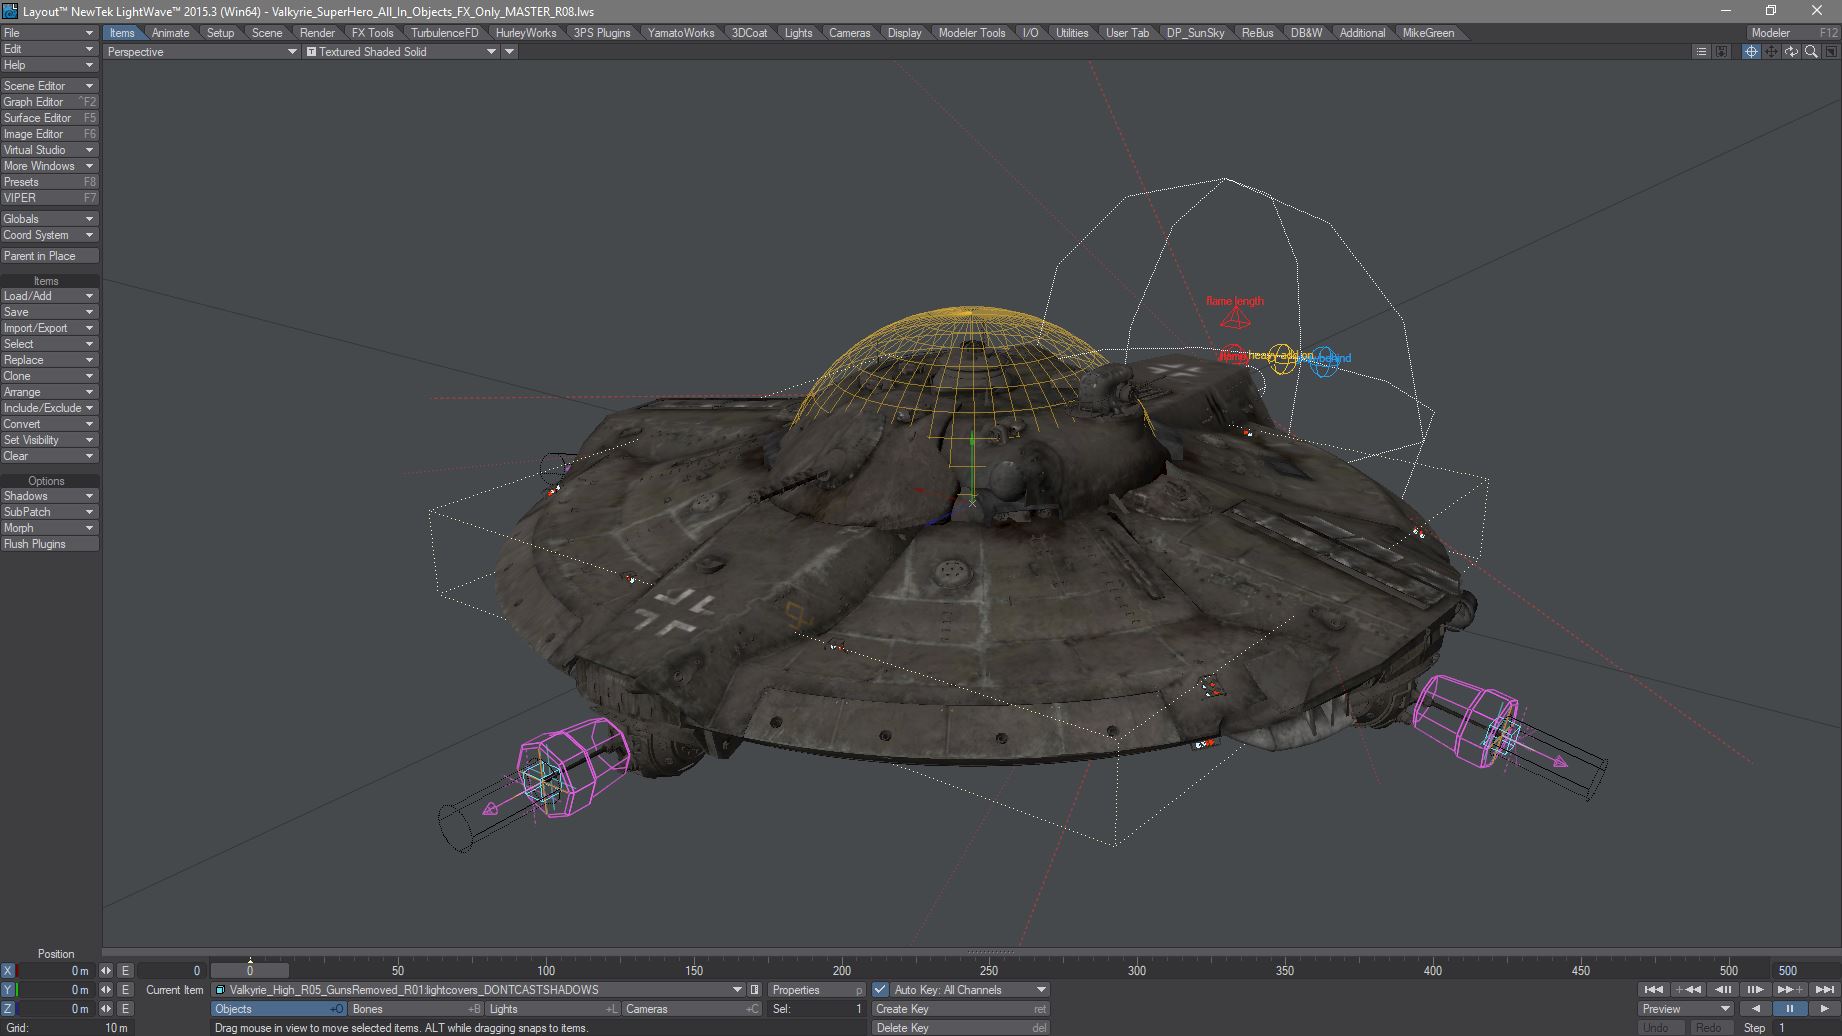
Task: Open the Textured Shaded Solid display dropdown
Action: pyautogui.click(x=401, y=52)
